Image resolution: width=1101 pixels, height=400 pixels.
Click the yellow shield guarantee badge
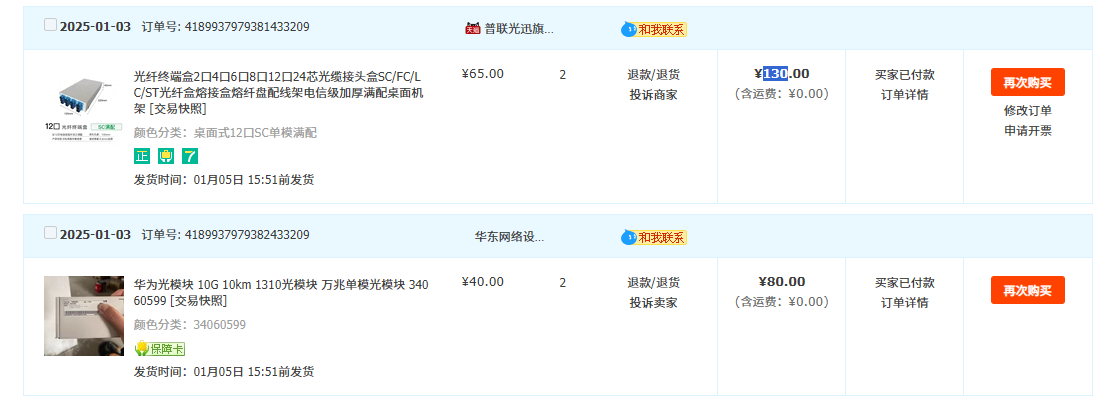166,156
